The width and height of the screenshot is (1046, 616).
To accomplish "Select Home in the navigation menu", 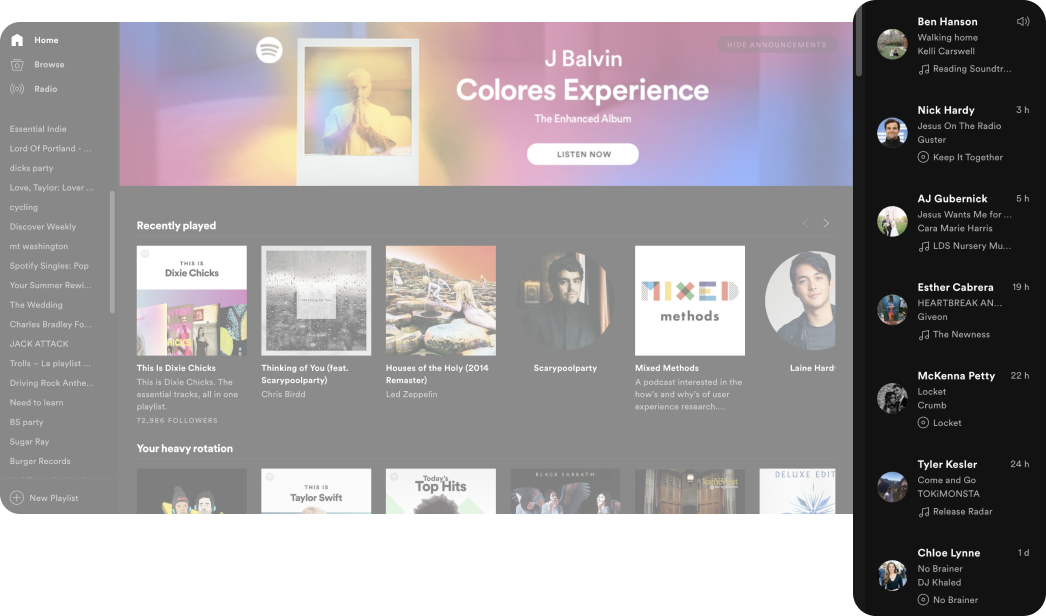I will pos(46,40).
